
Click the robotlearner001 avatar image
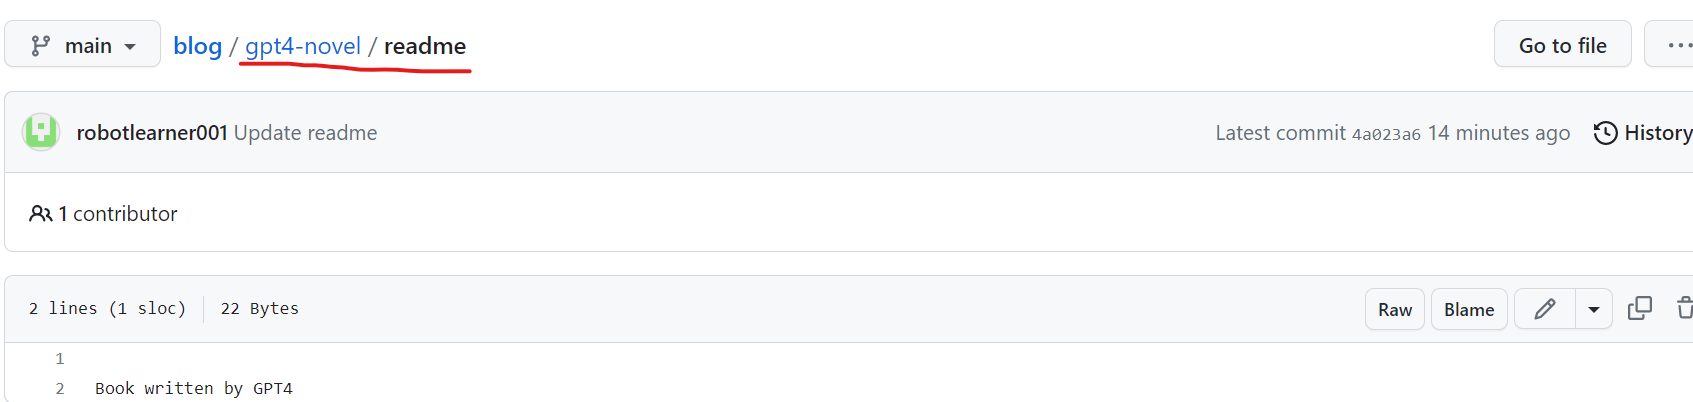[x=41, y=132]
